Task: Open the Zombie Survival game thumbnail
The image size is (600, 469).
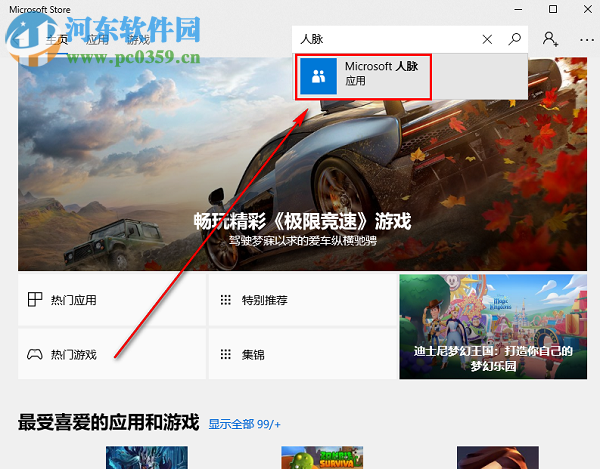Action: [x=322, y=458]
